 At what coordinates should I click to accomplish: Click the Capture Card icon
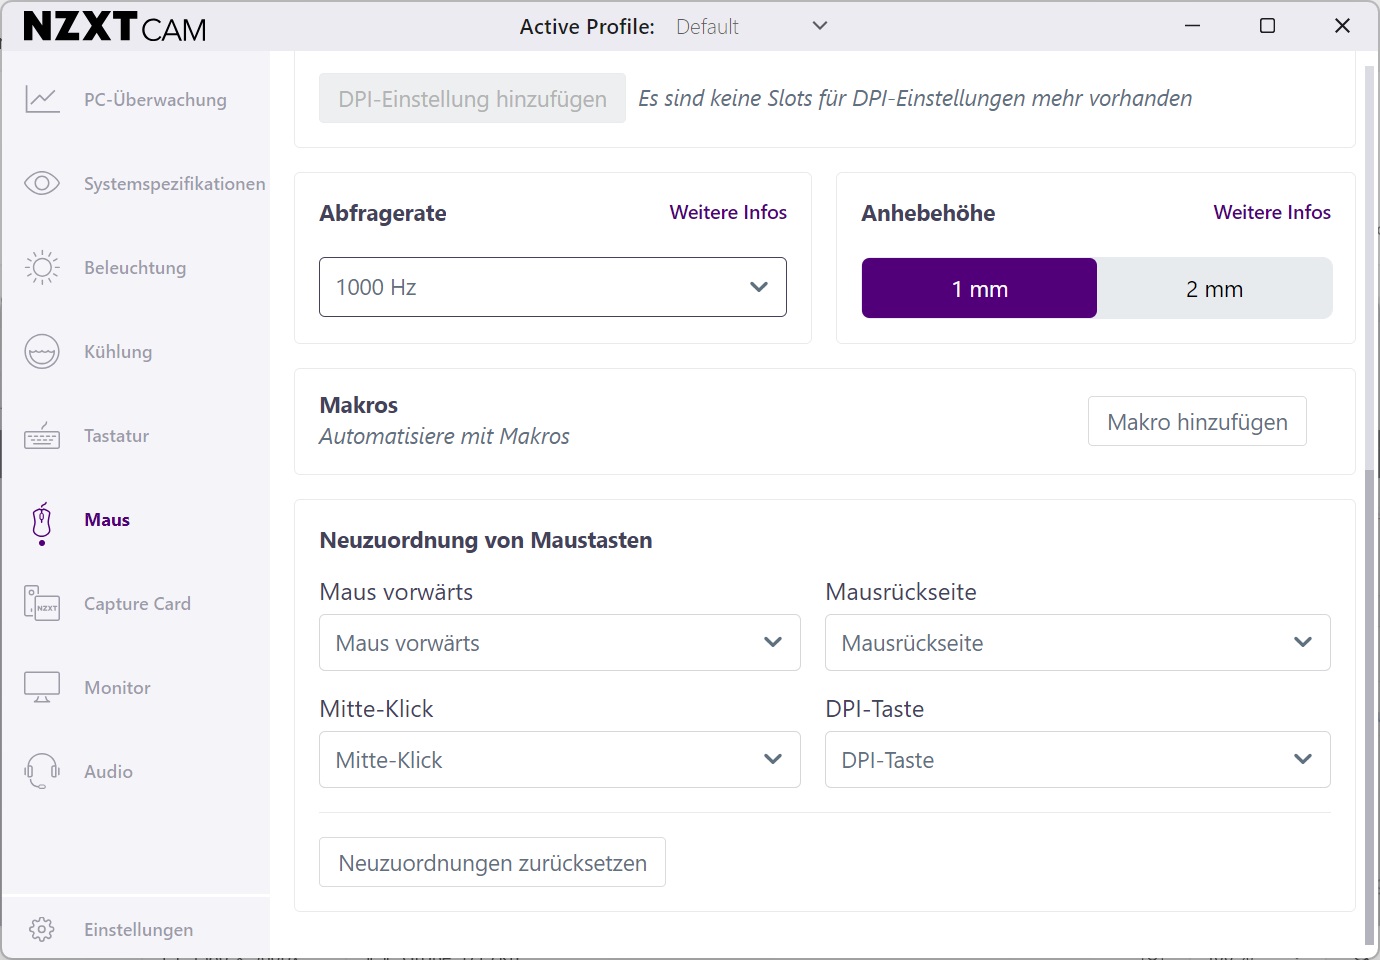42,603
